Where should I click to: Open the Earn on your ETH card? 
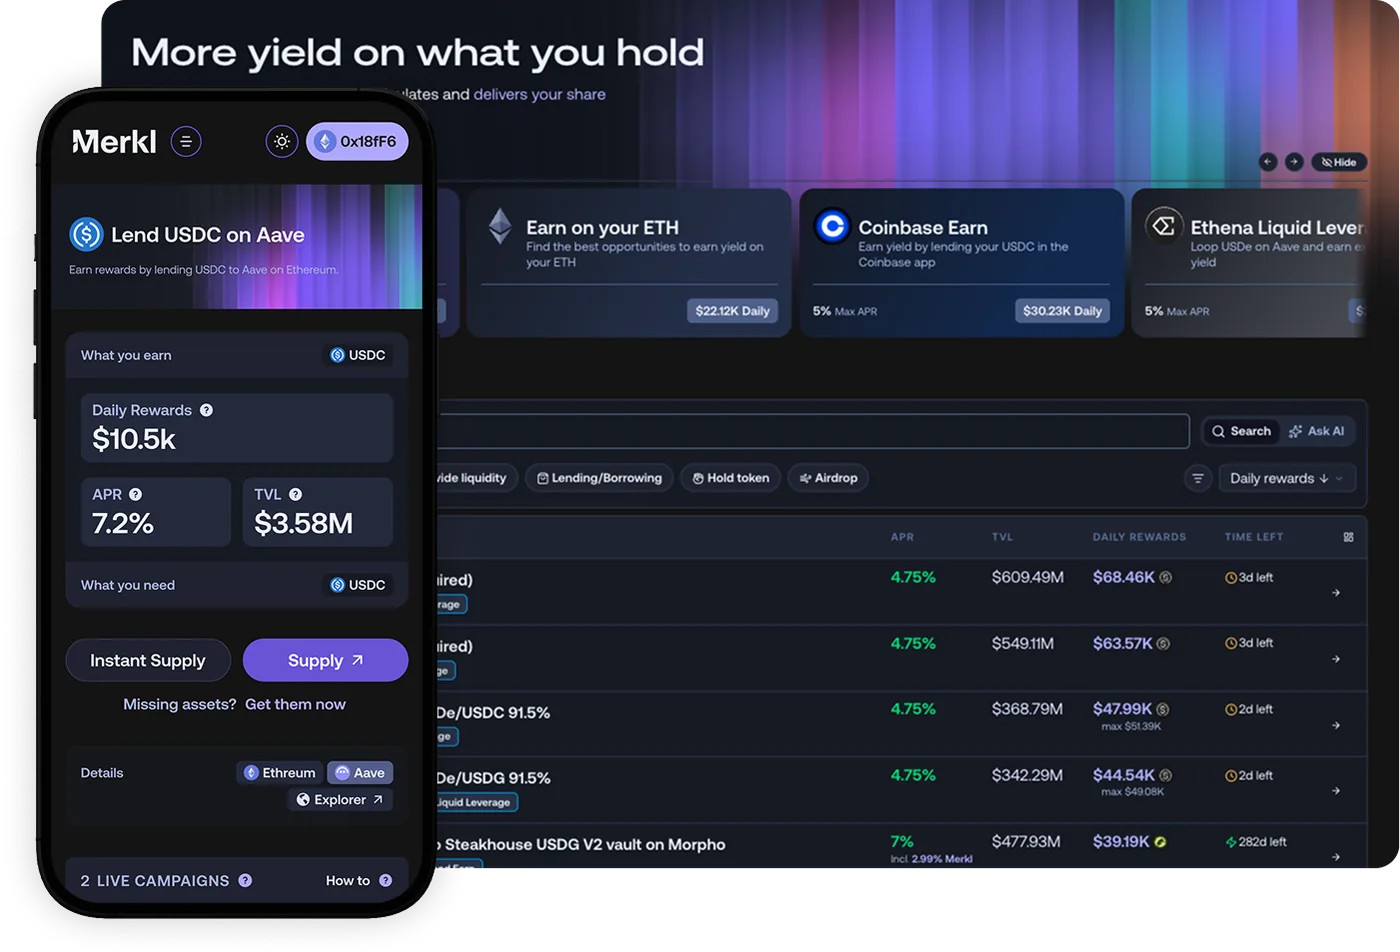point(629,263)
